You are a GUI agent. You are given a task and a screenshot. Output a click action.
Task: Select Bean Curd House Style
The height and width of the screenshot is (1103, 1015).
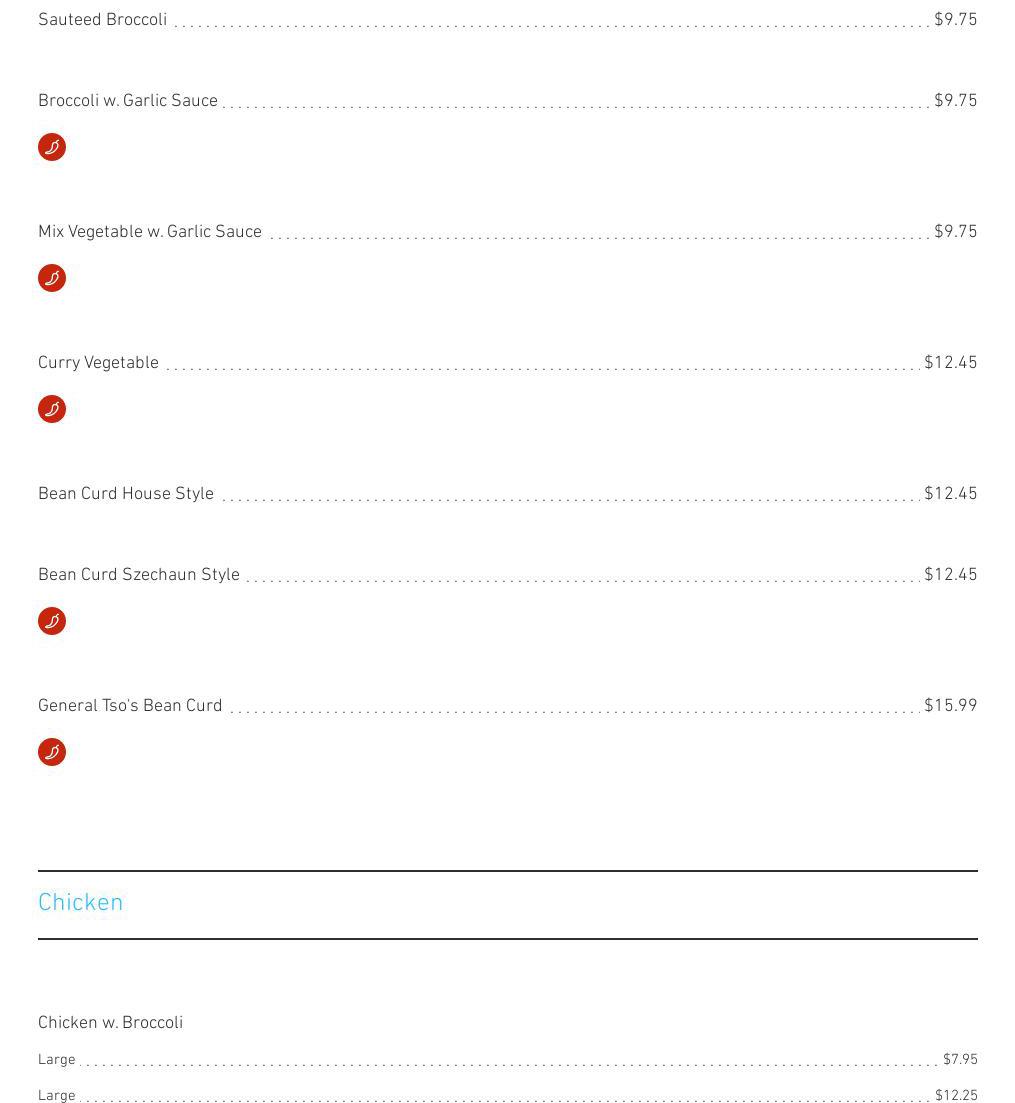(x=126, y=494)
